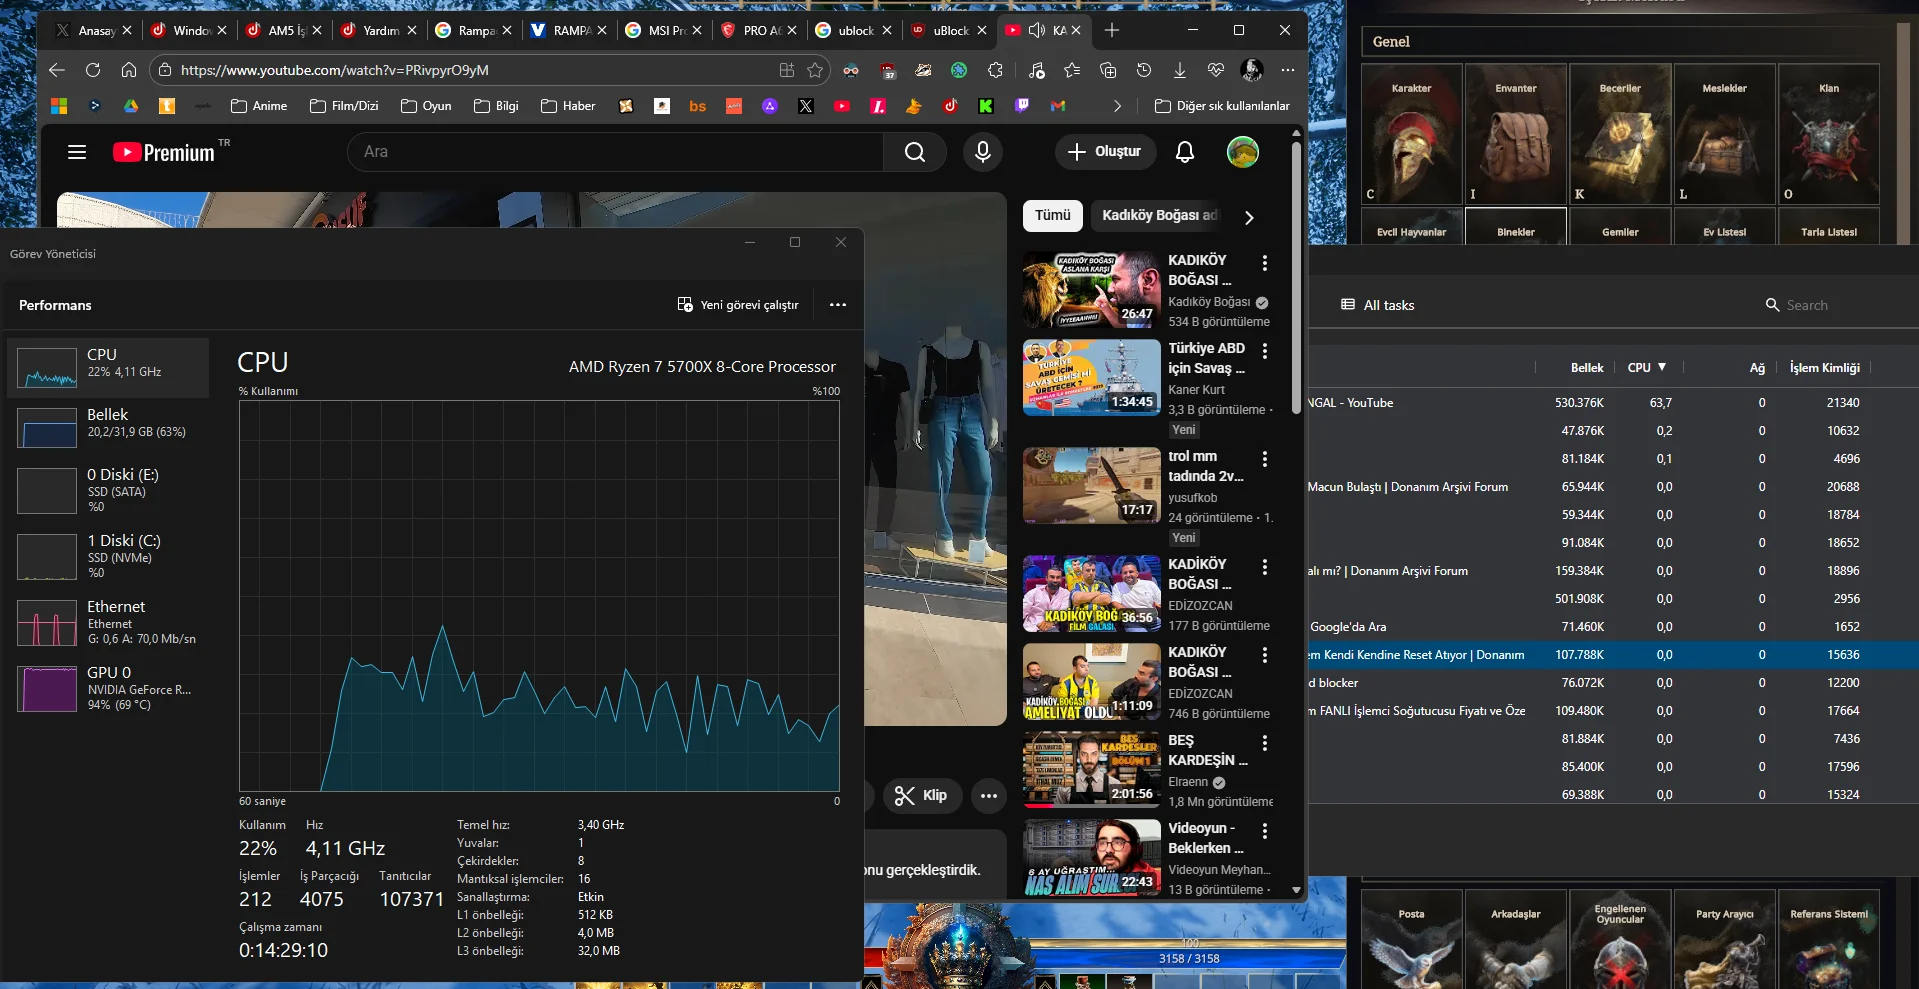
Task: Add page to favorites with star icon
Action: (x=815, y=70)
